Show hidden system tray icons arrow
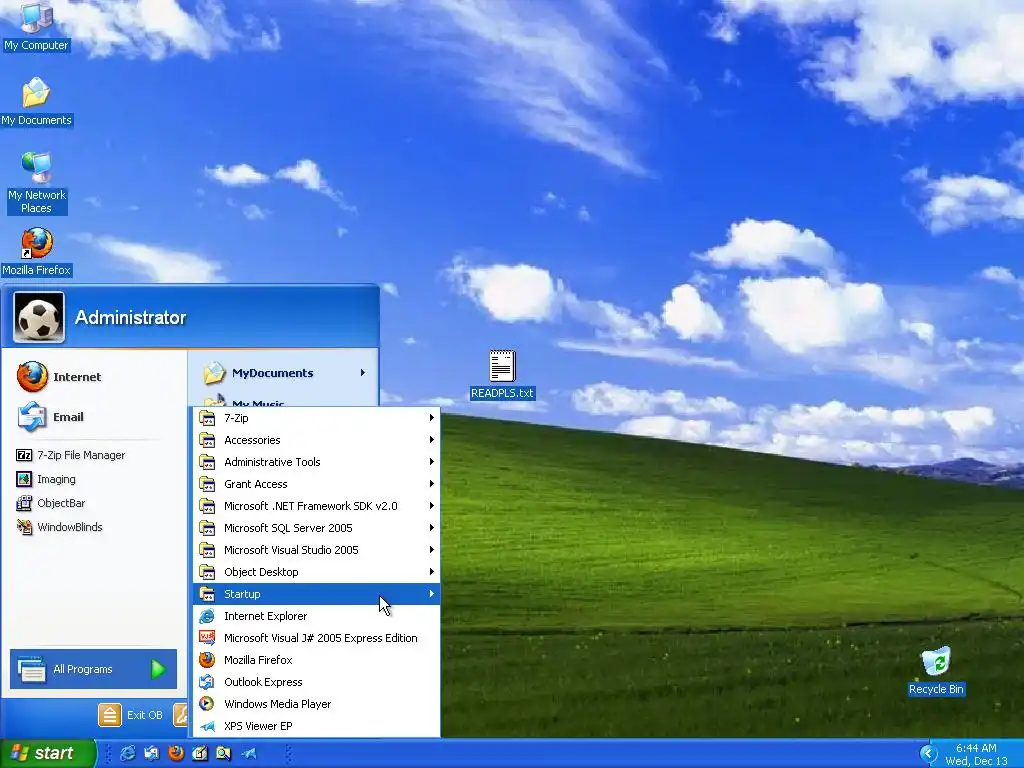This screenshot has width=1024, height=768. pyautogui.click(x=928, y=754)
